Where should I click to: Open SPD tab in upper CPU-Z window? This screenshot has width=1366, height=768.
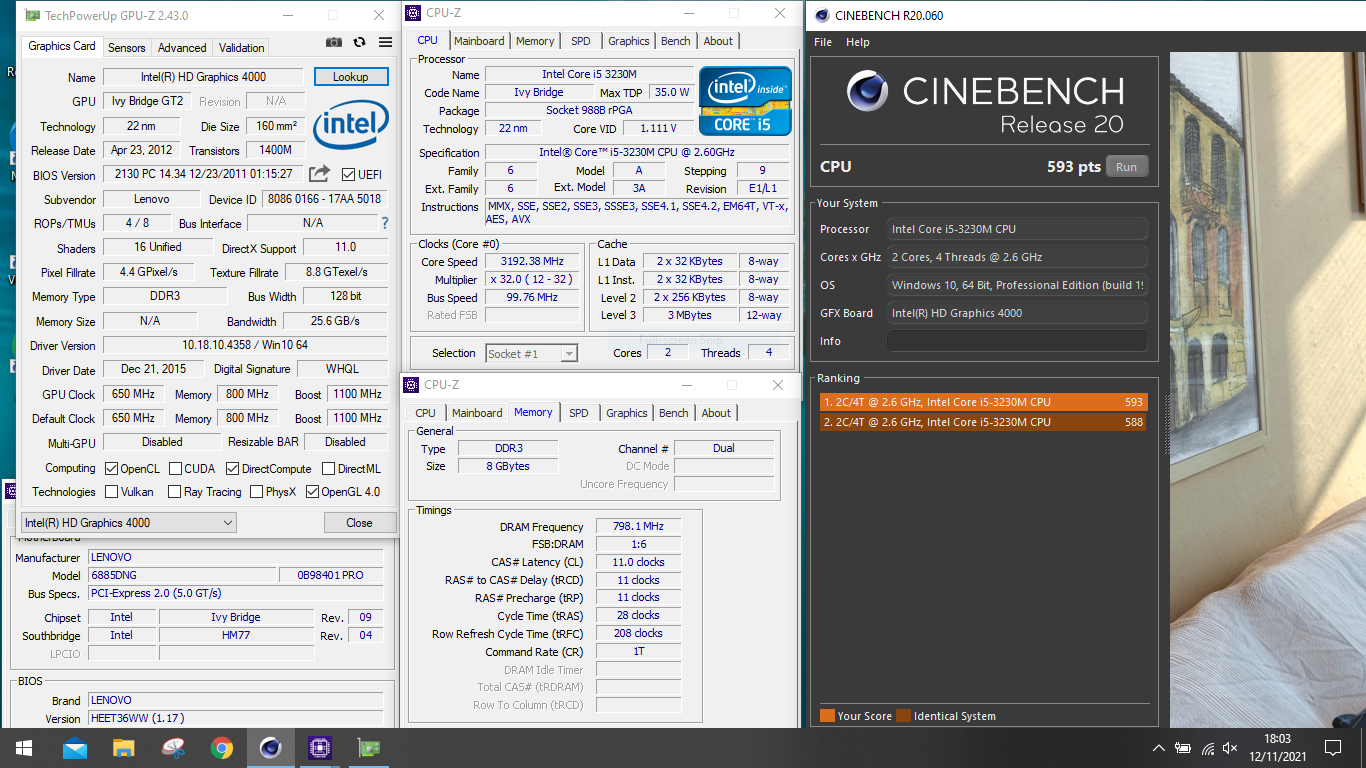point(581,41)
